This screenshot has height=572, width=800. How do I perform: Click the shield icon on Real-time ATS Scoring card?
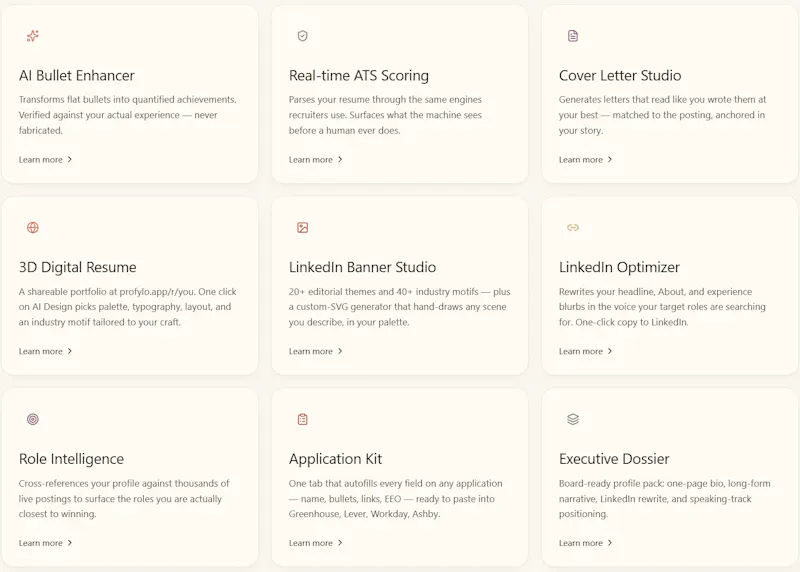pyautogui.click(x=303, y=36)
